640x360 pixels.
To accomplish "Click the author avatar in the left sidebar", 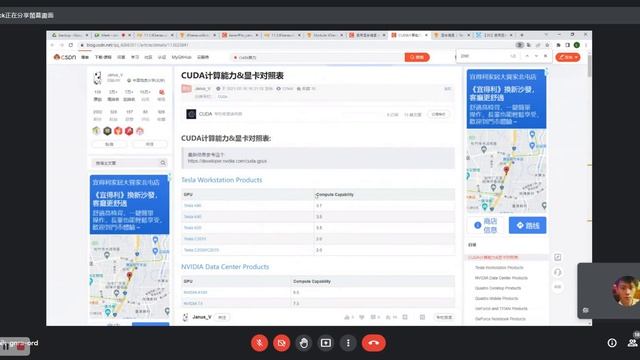I will pyautogui.click(x=97, y=78).
